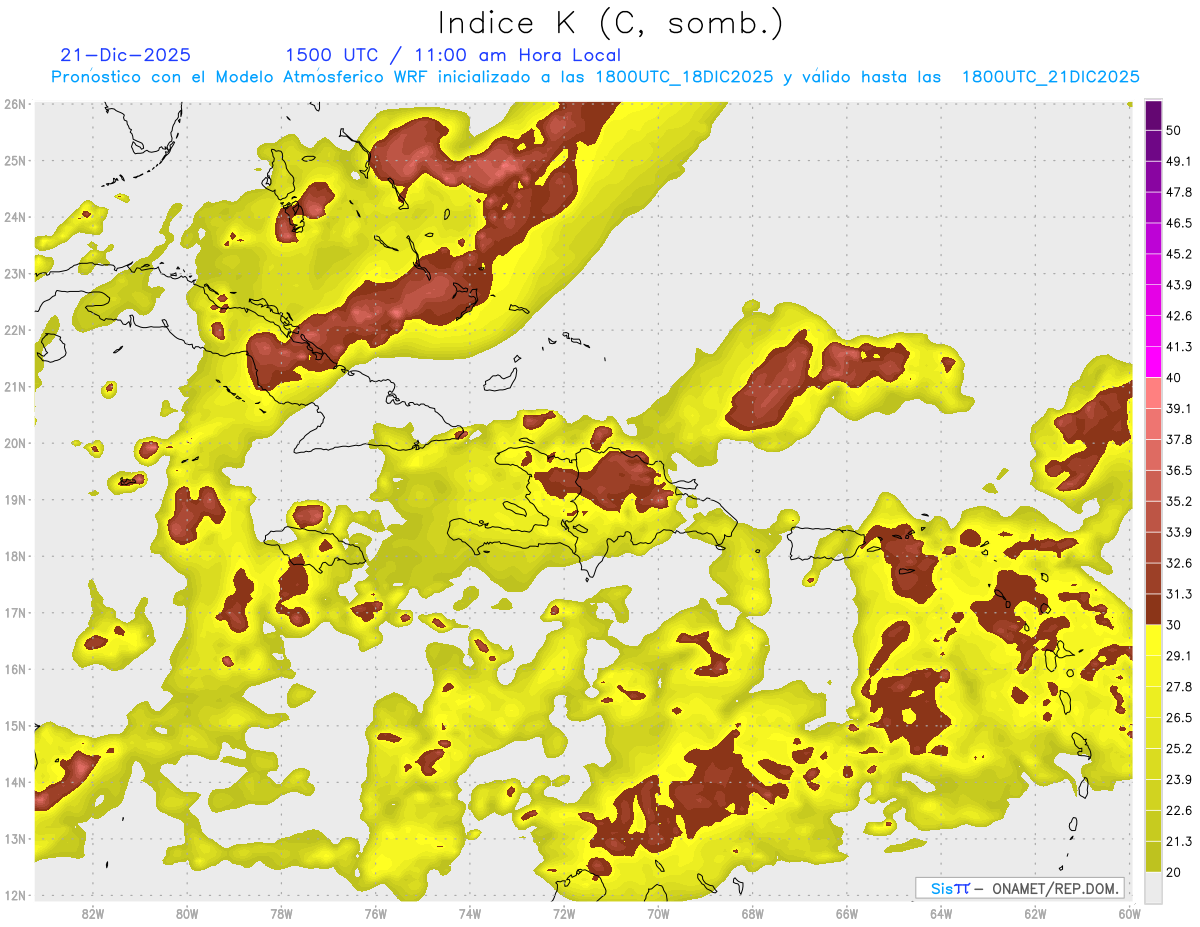
Task: Click the bright yellow swatch between 29.1 and 30
Action: coord(1154,640)
